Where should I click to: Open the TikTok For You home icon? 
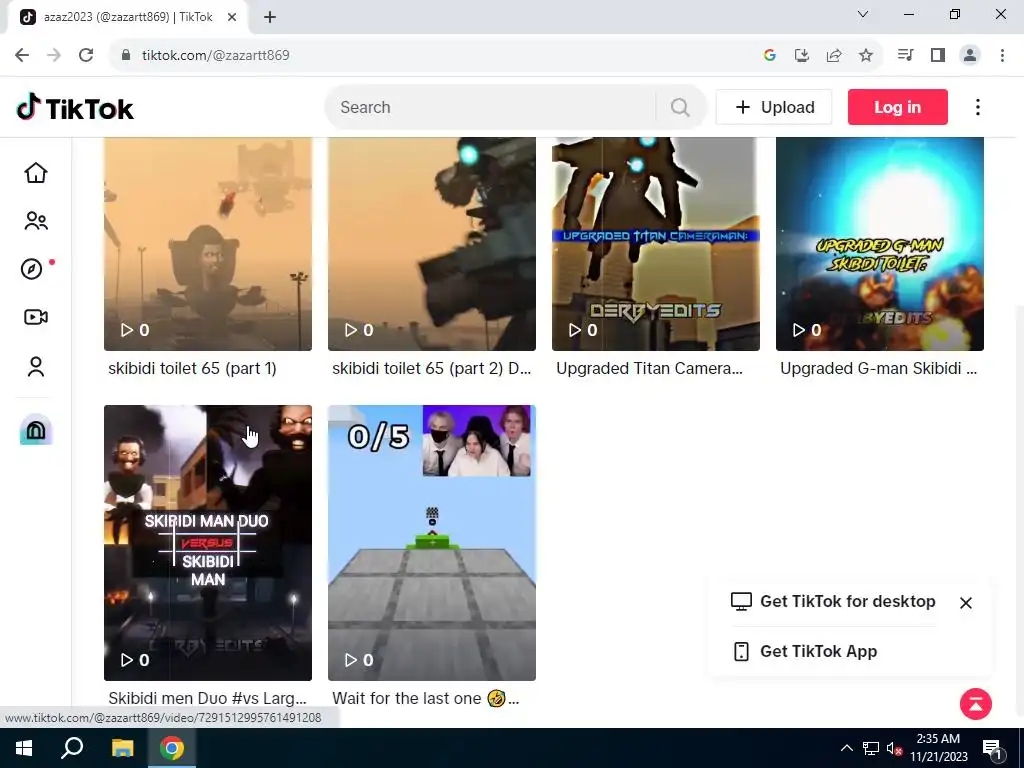point(36,173)
